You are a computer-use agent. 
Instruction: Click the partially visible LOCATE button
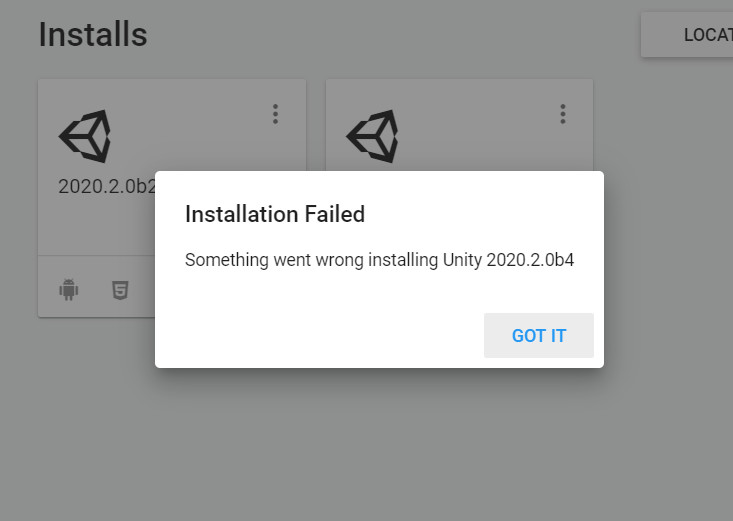687,35
